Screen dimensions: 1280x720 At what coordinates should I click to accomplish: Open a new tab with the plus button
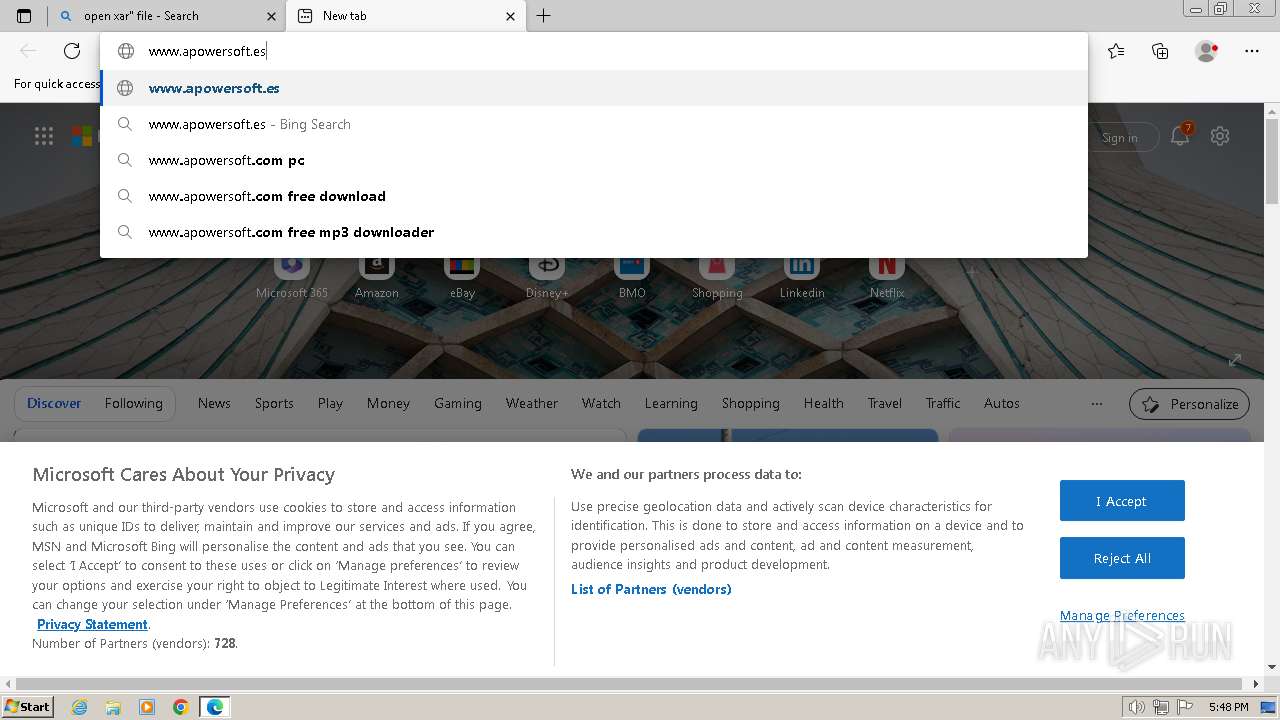[x=543, y=16]
